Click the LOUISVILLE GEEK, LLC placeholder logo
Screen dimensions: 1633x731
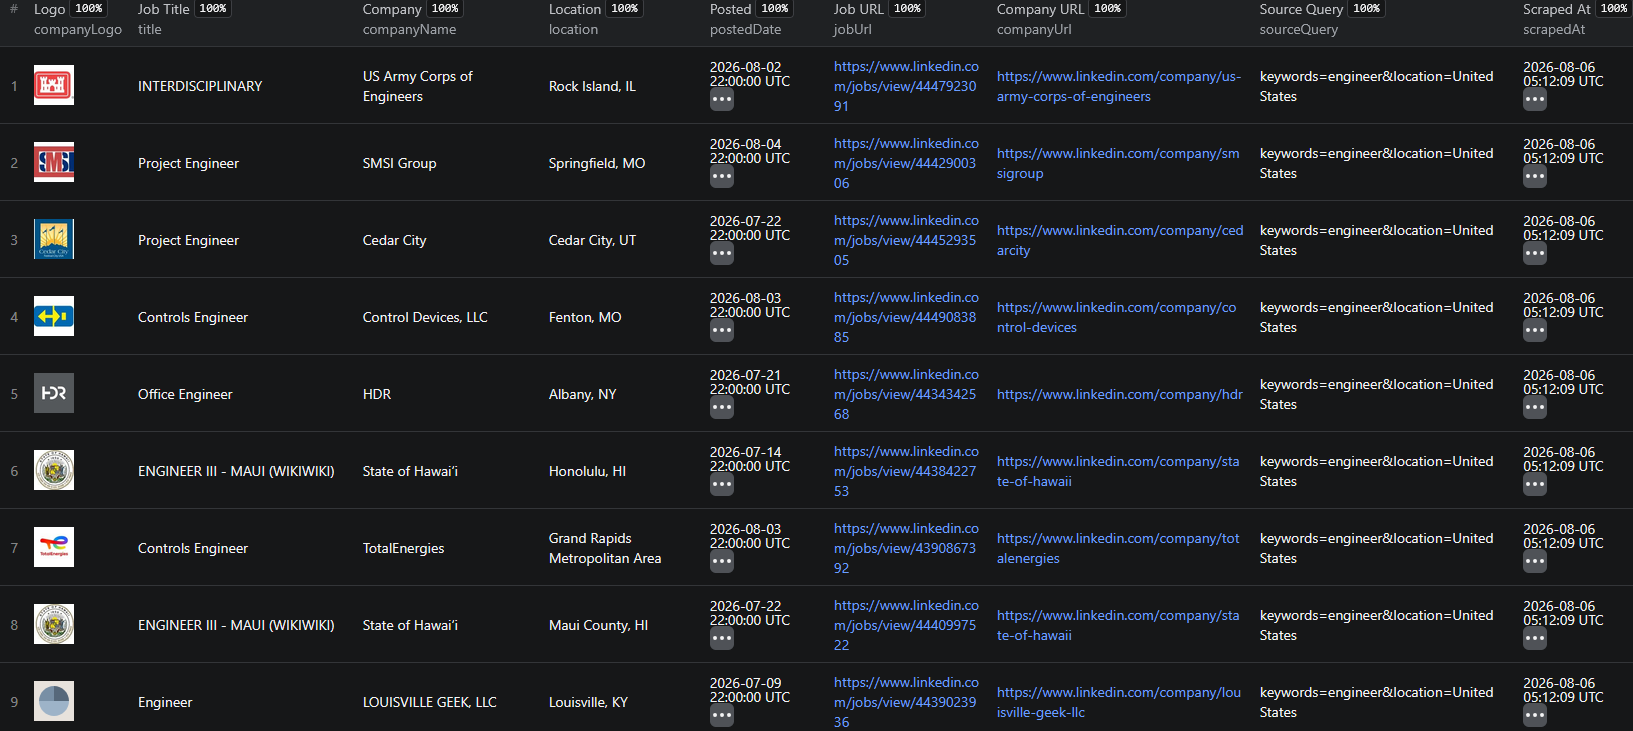(54, 701)
